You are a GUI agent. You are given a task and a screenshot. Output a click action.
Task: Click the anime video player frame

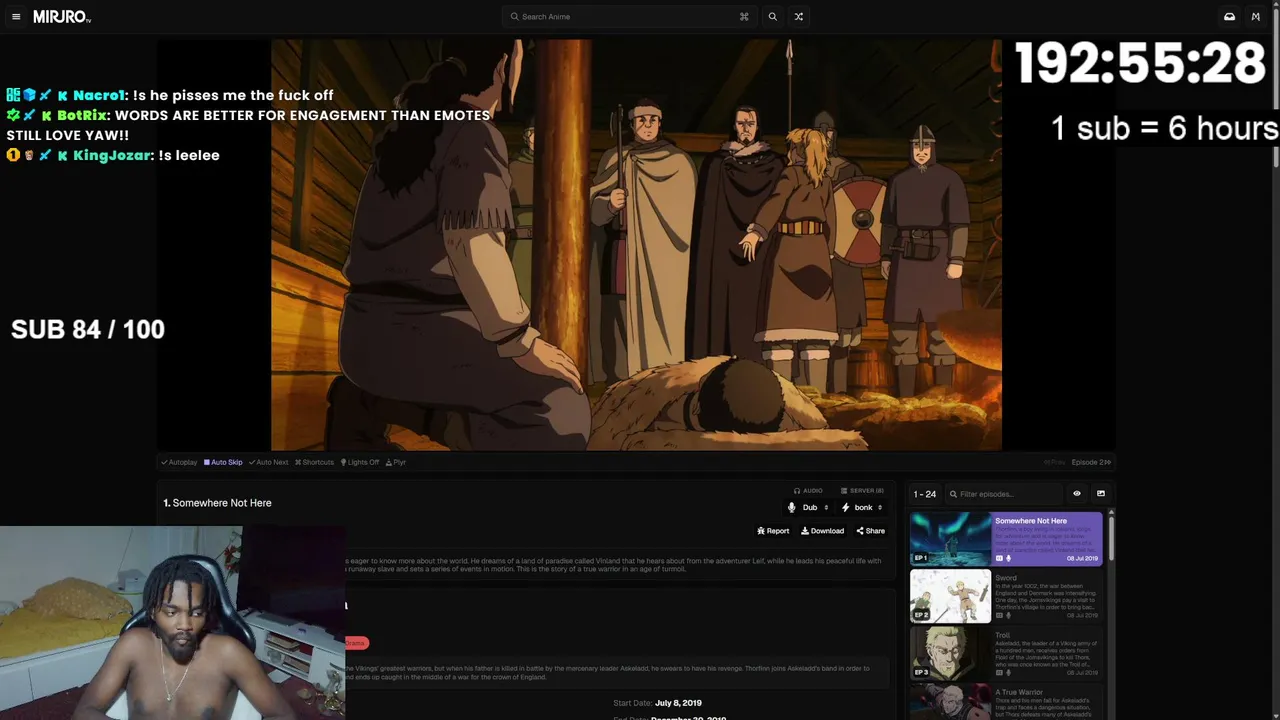tap(636, 245)
